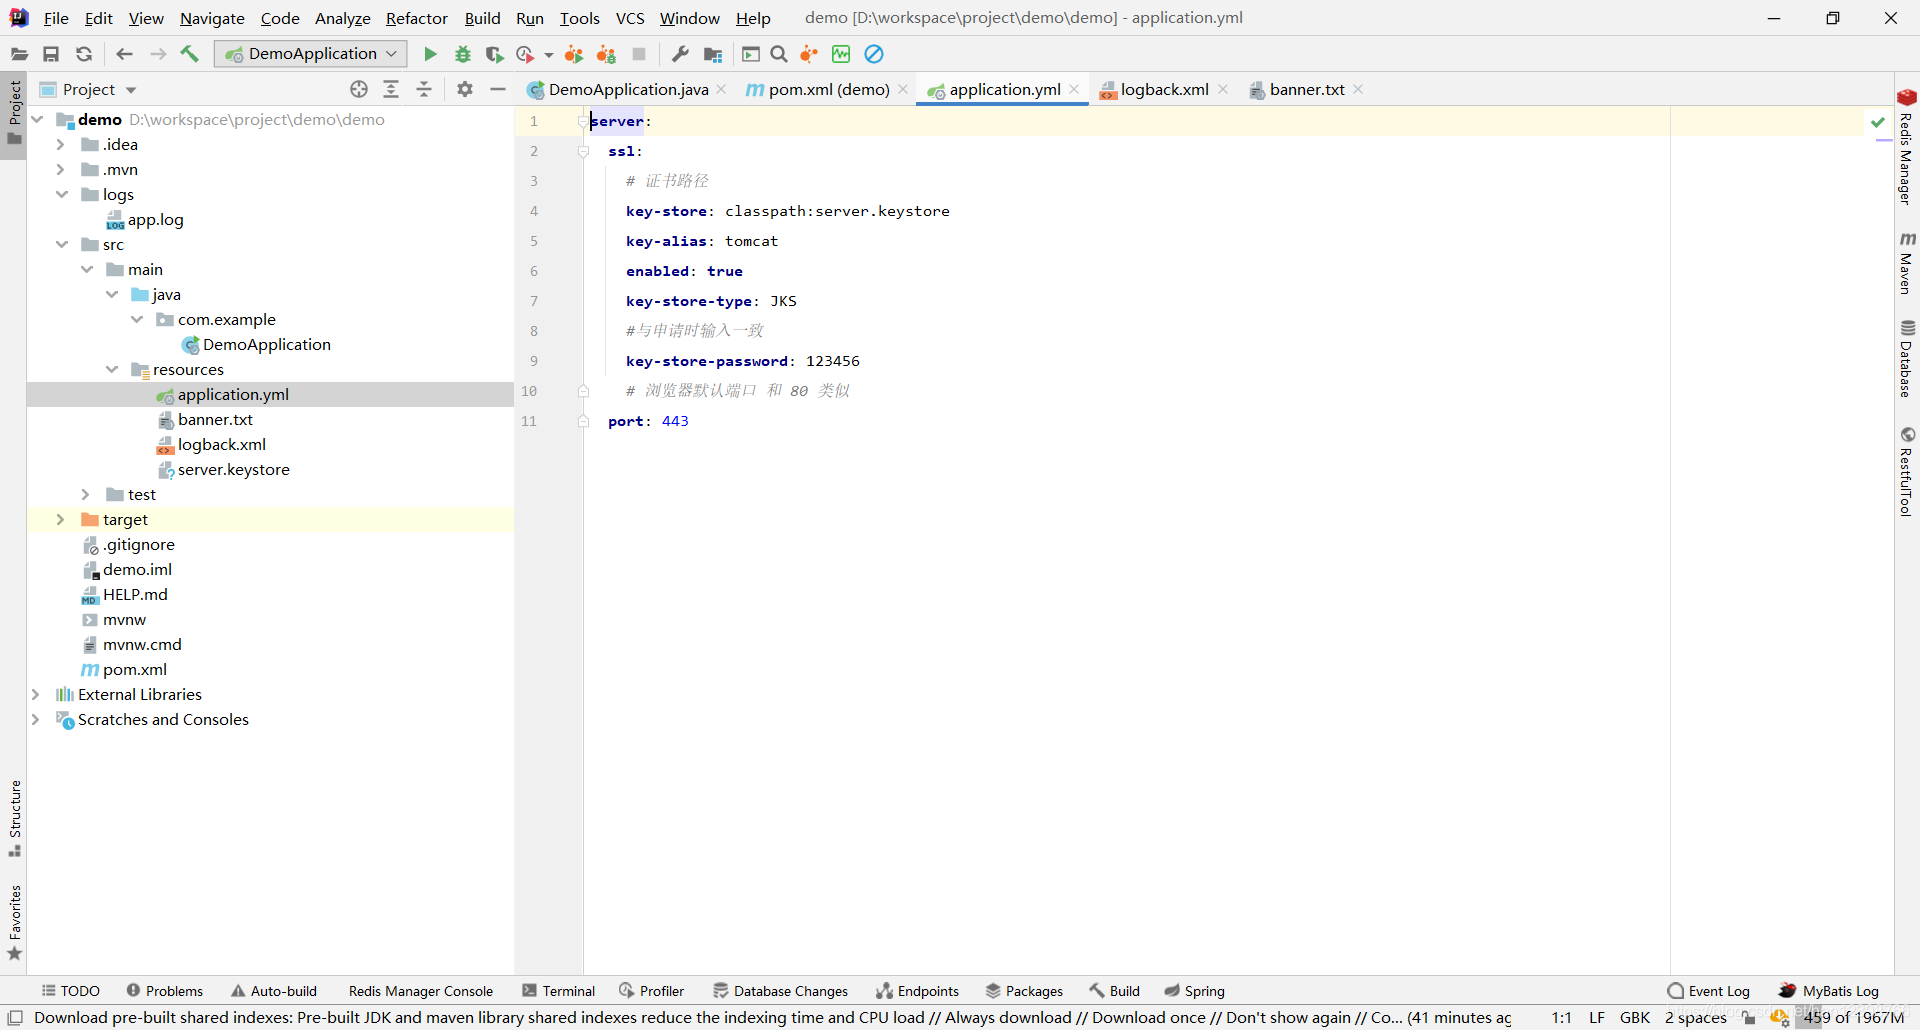The width and height of the screenshot is (1920, 1030).
Task: Switch to the logback.xml editor tab
Action: point(1164,89)
